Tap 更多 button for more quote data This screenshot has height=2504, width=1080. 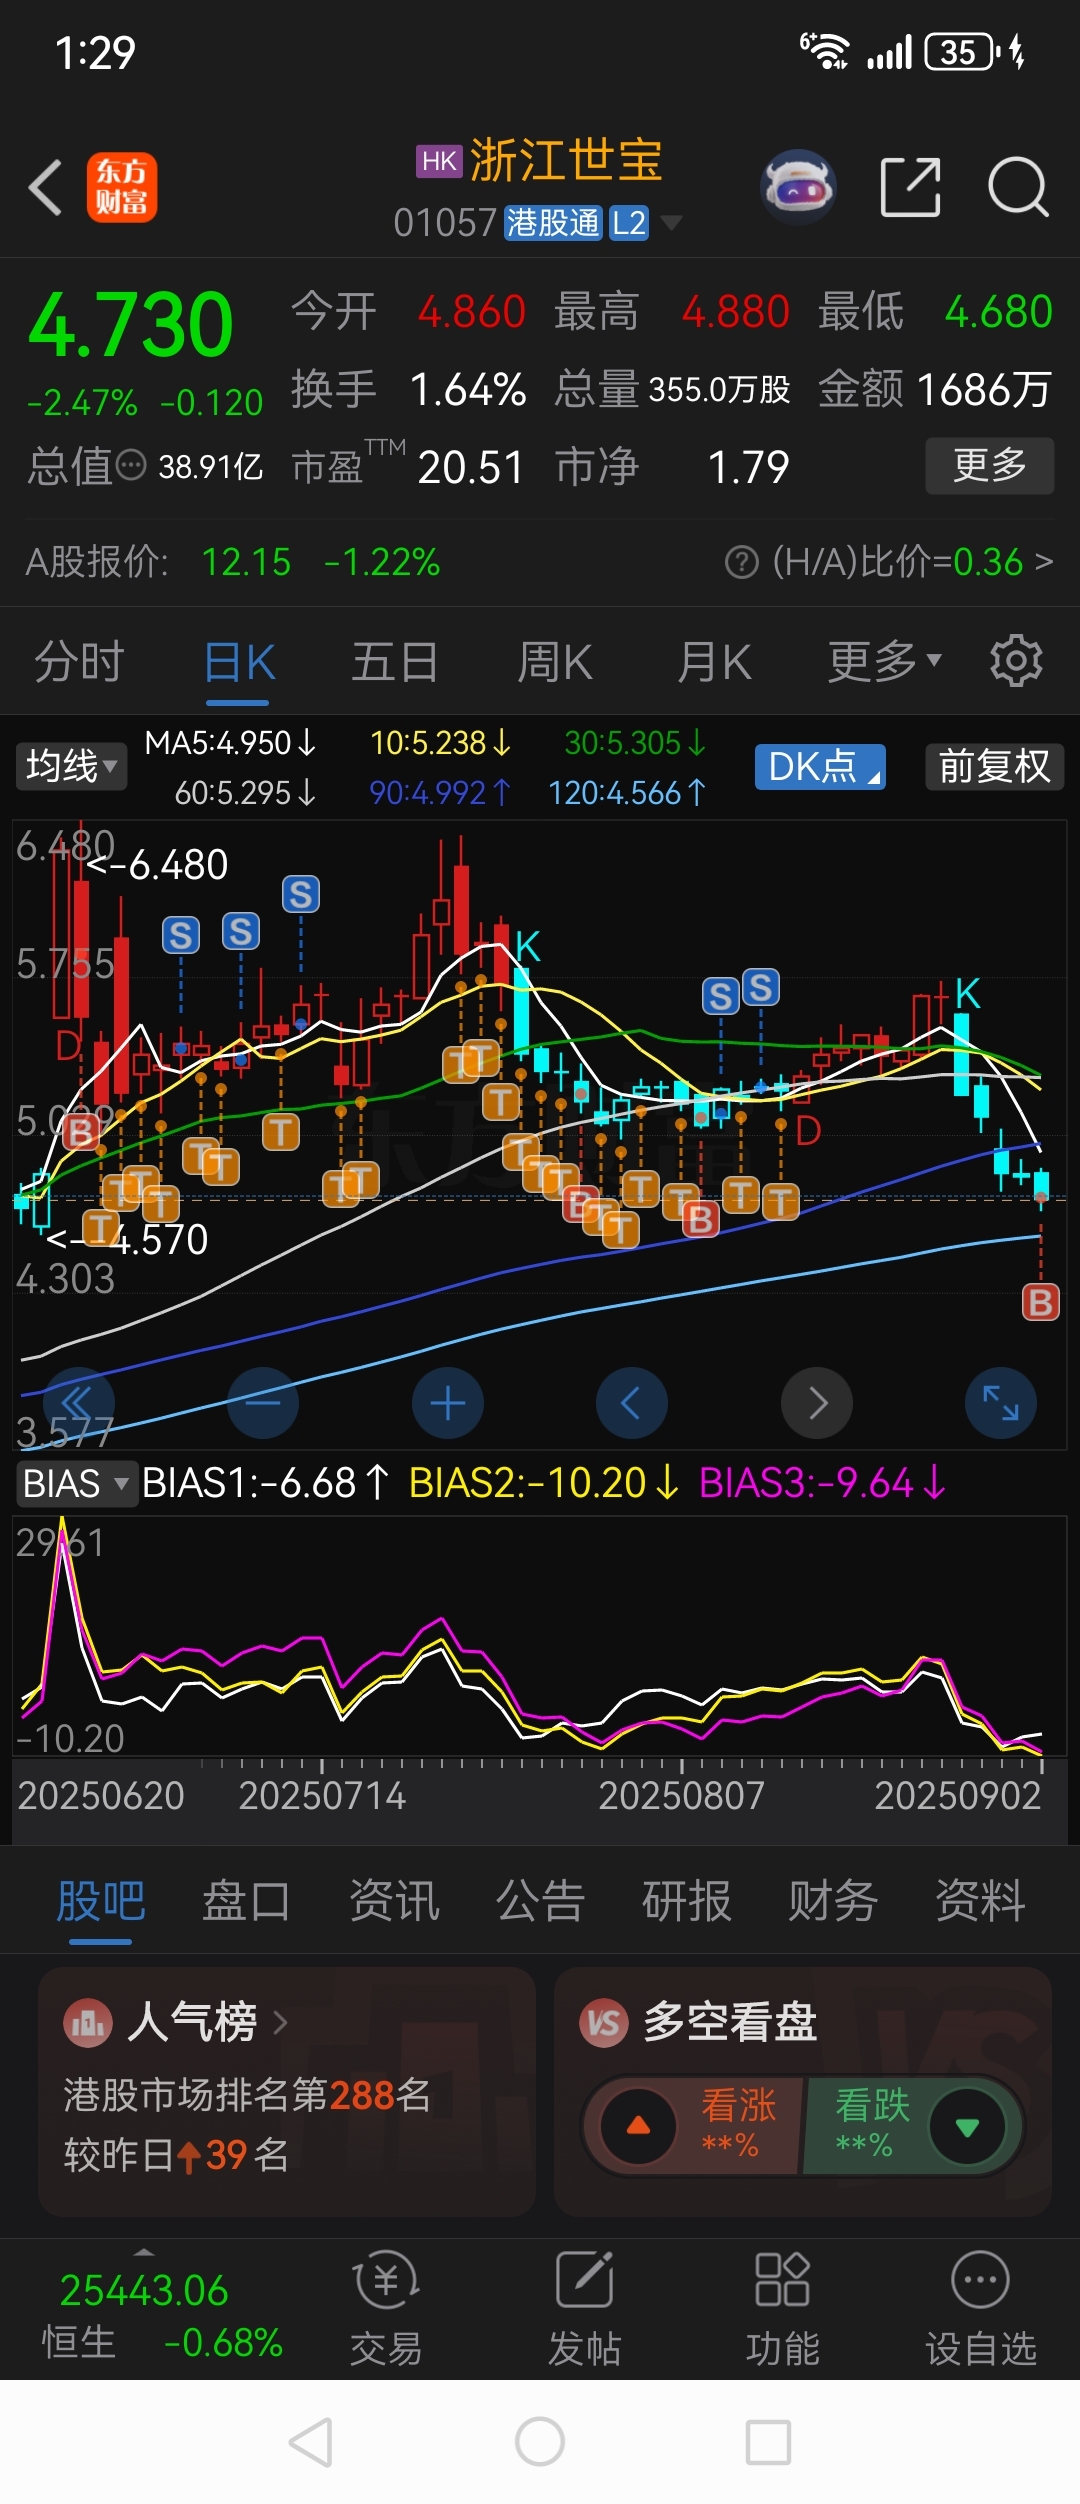989,465
